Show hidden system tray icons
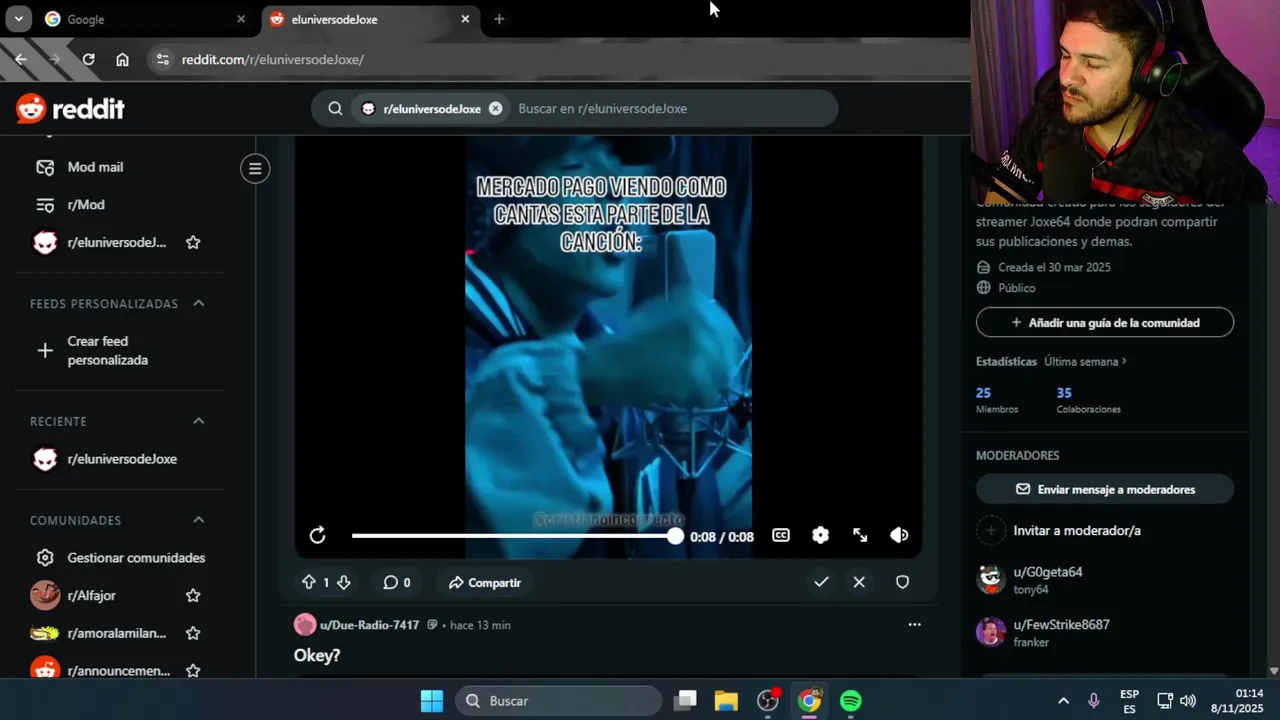The image size is (1280, 720). click(1063, 701)
